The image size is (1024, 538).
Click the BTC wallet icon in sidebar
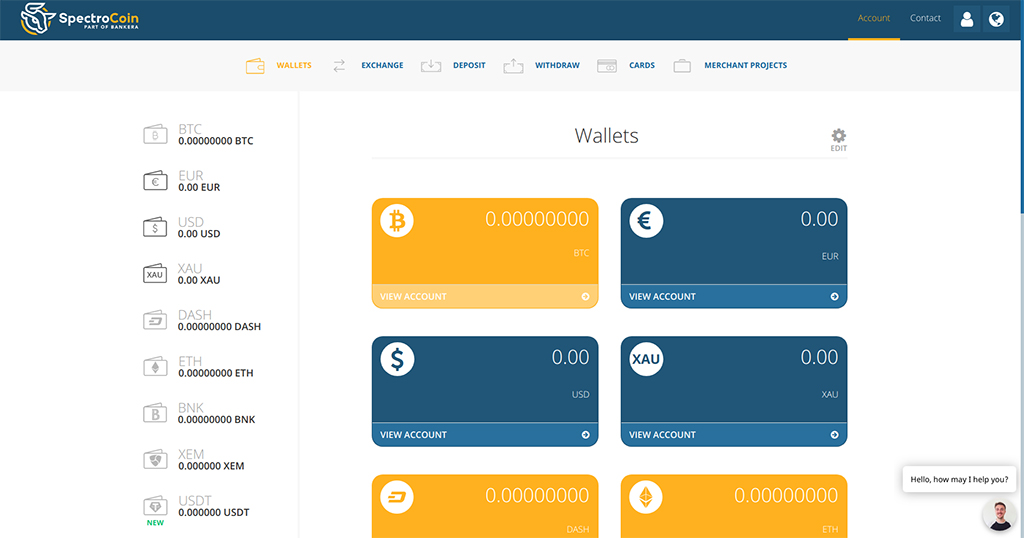pos(155,134)
